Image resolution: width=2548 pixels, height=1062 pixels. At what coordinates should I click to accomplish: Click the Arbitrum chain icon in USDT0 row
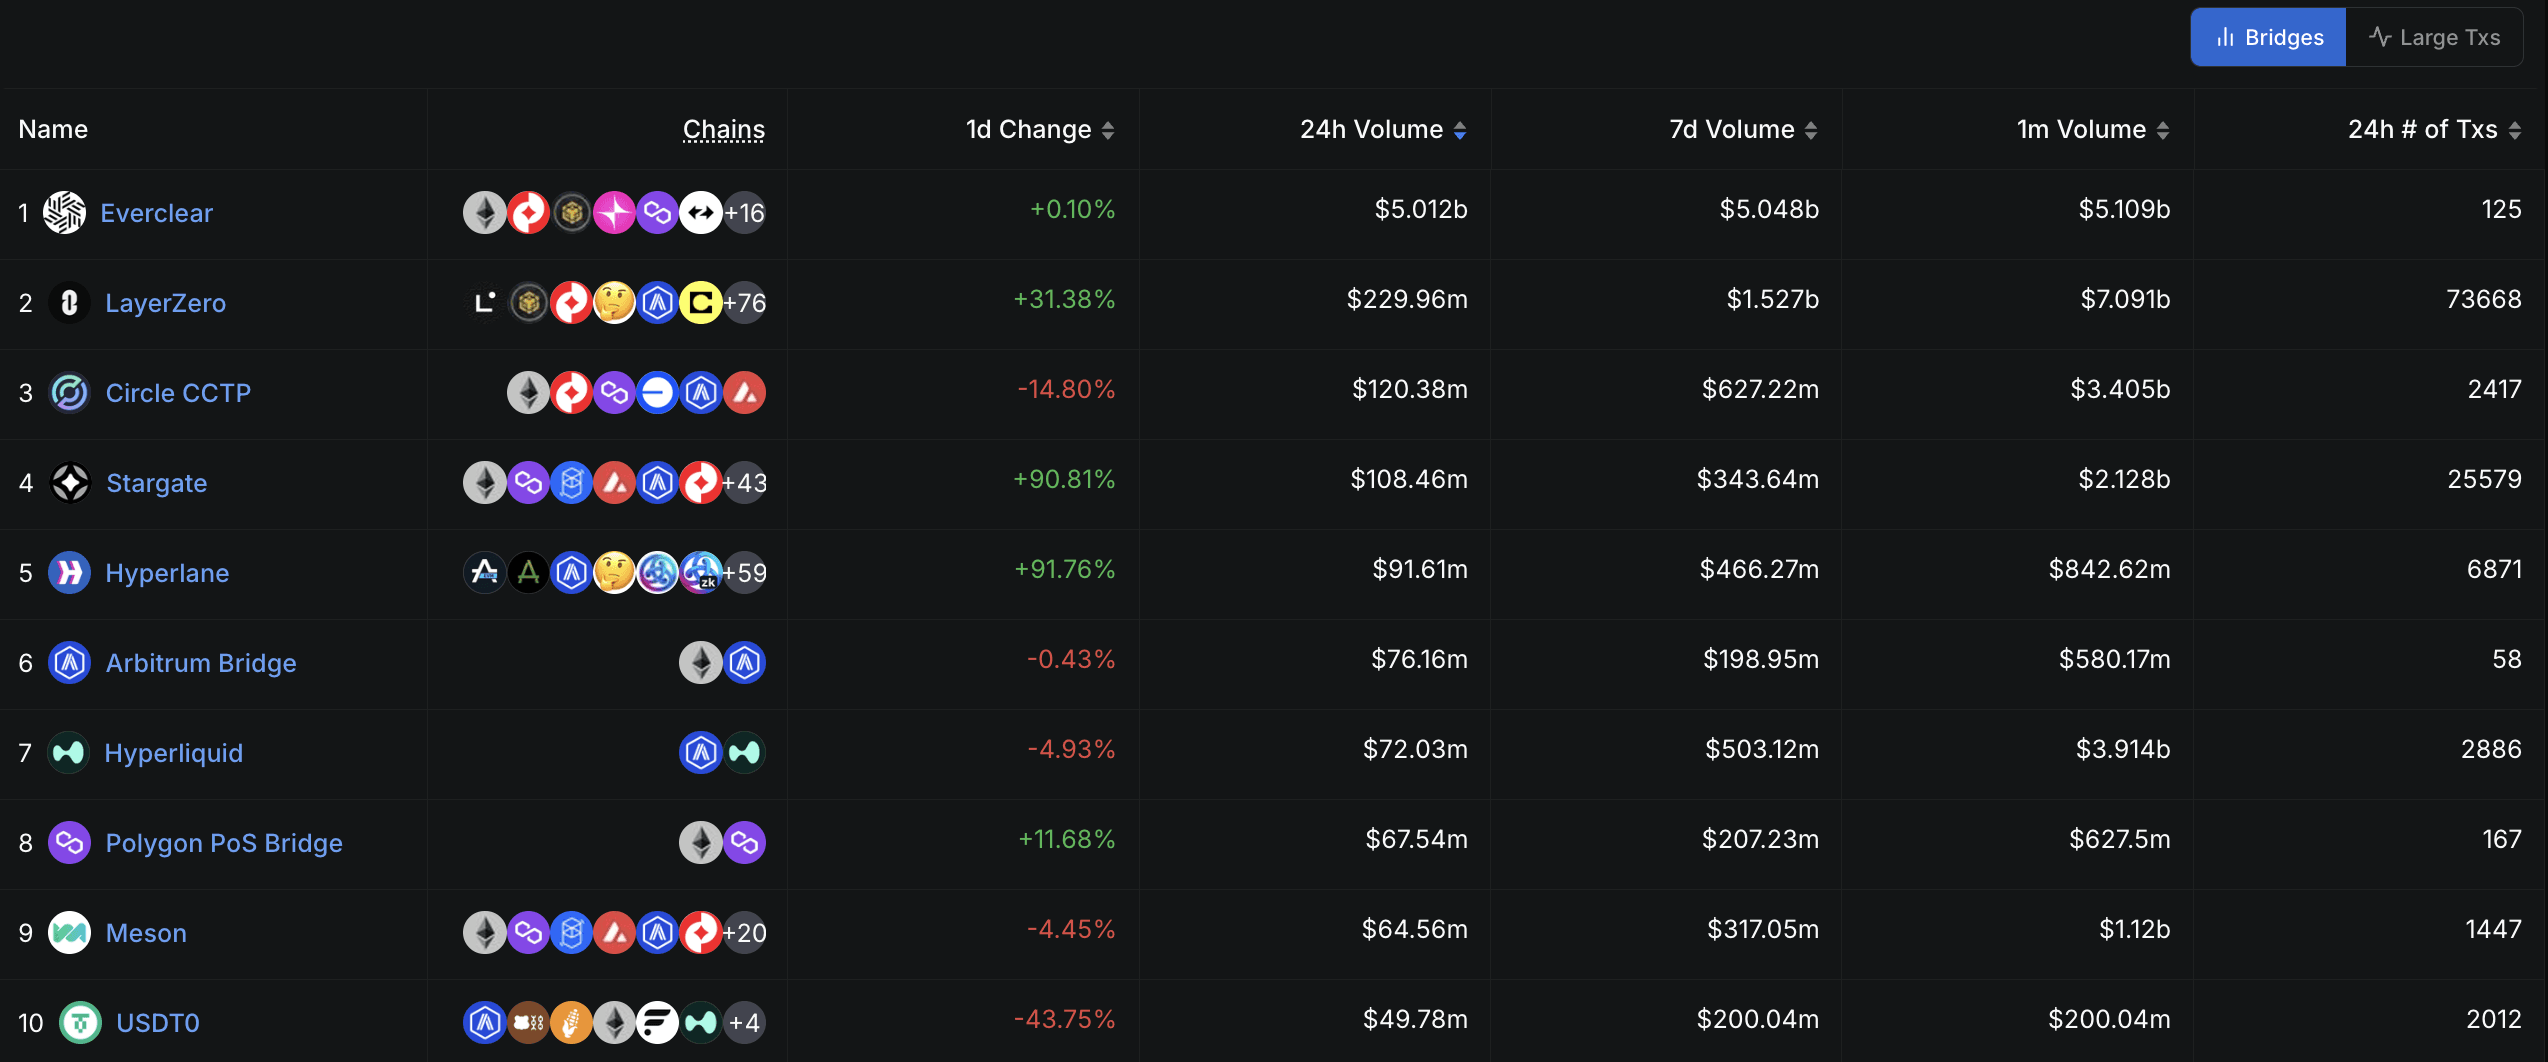485,1022
